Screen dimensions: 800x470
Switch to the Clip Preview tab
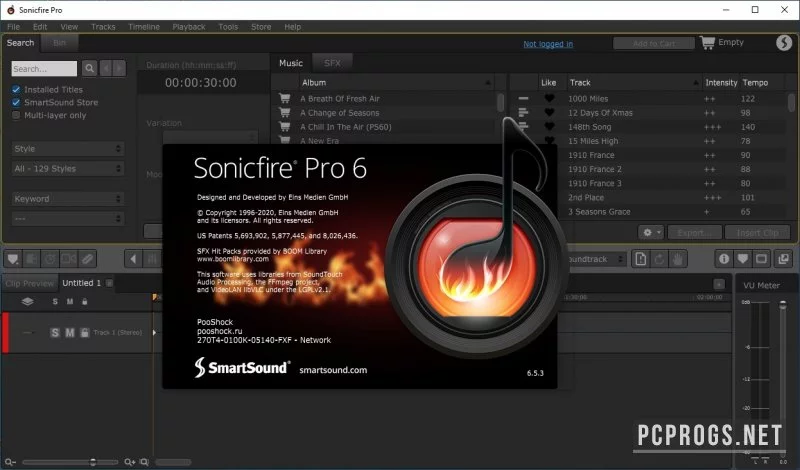tap(29, 283)
